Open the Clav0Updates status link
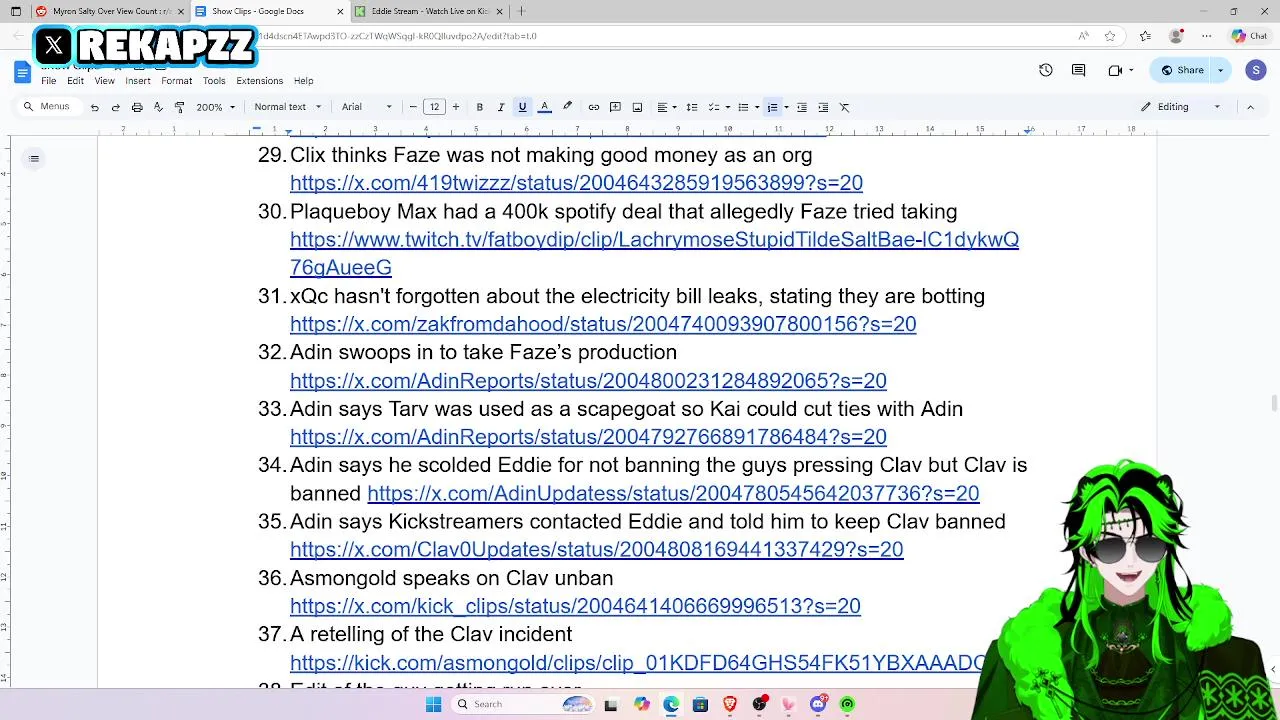This screenshot has height=720, width=1280. coord(597,549)
